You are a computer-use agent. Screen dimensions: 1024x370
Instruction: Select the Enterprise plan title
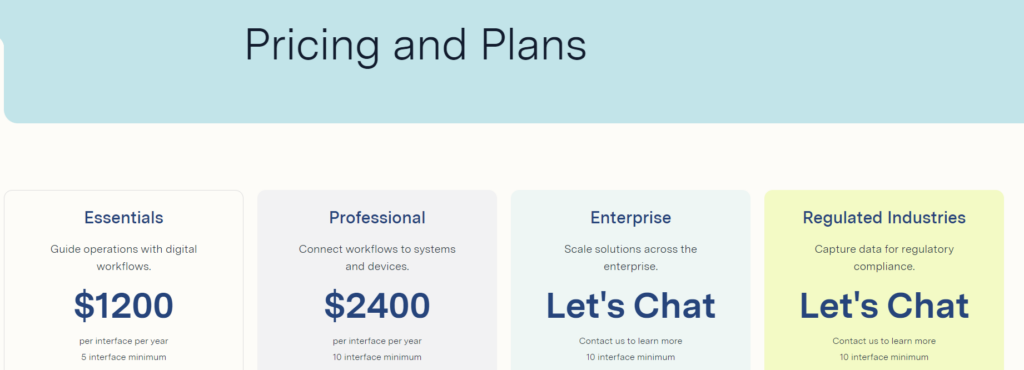[630, 217]
